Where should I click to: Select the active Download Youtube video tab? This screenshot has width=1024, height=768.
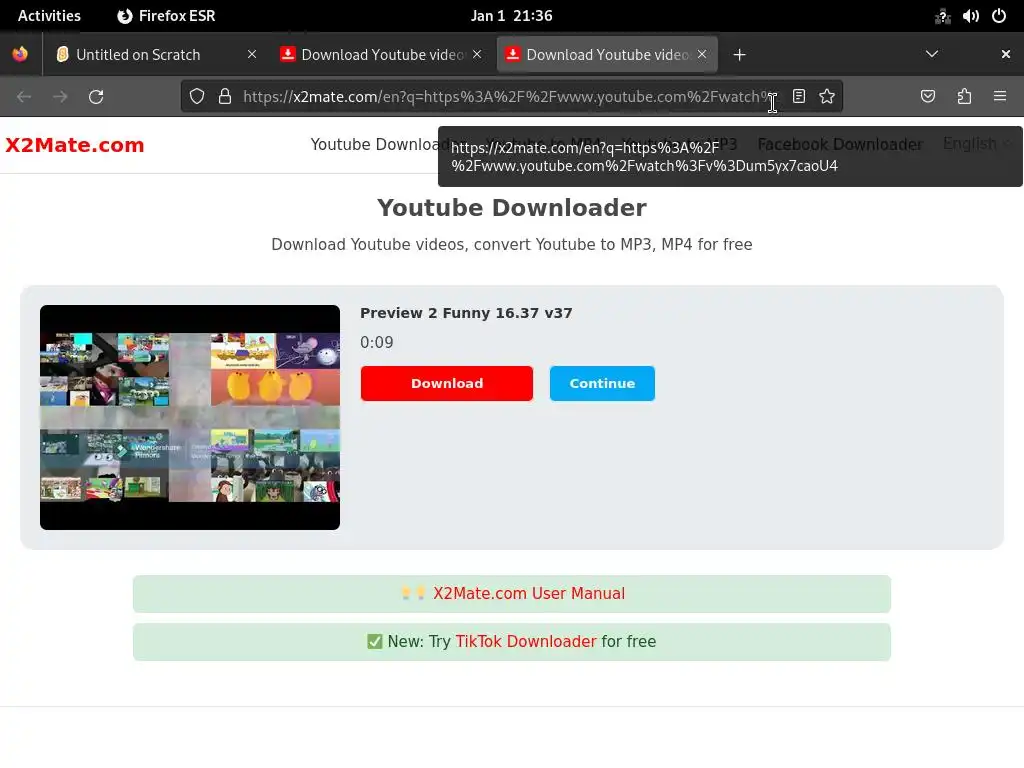[x=607, y=55]
